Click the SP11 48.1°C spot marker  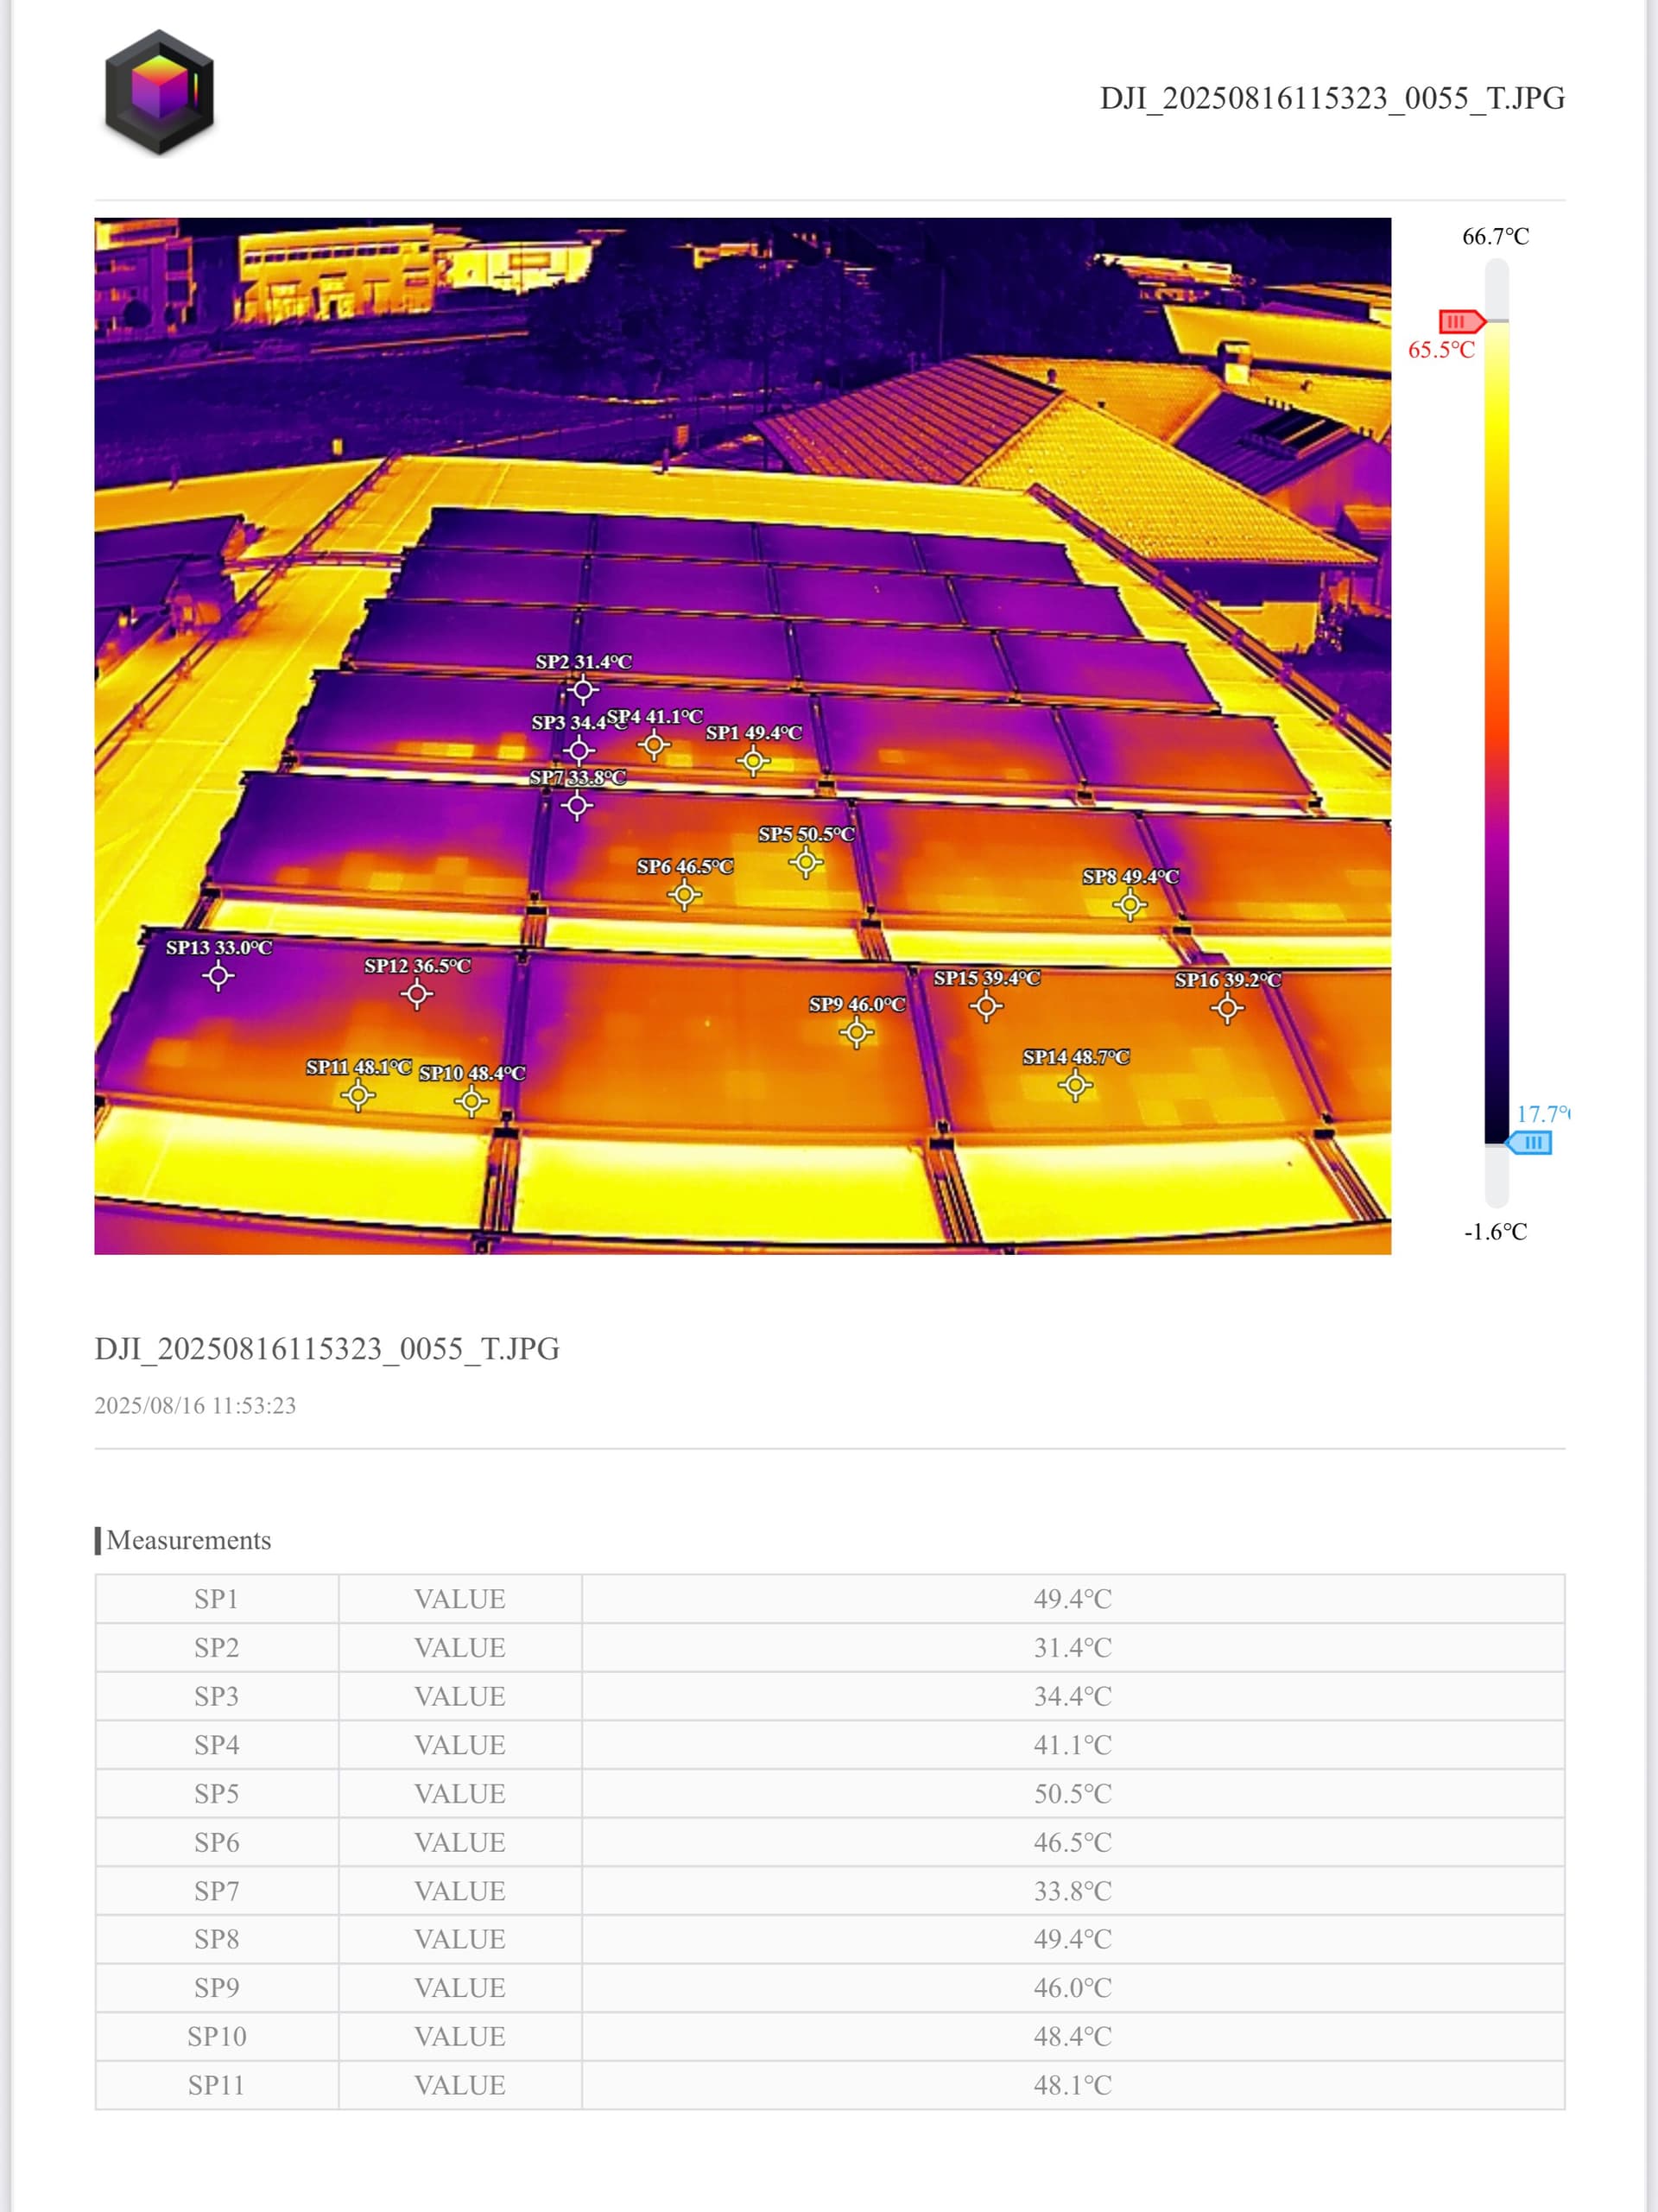[x=357, y=1095]
